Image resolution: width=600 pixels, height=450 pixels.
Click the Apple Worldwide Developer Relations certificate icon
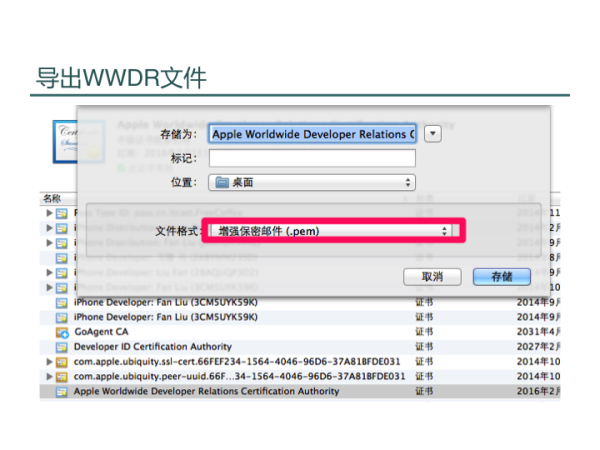(x=61, y=392)
